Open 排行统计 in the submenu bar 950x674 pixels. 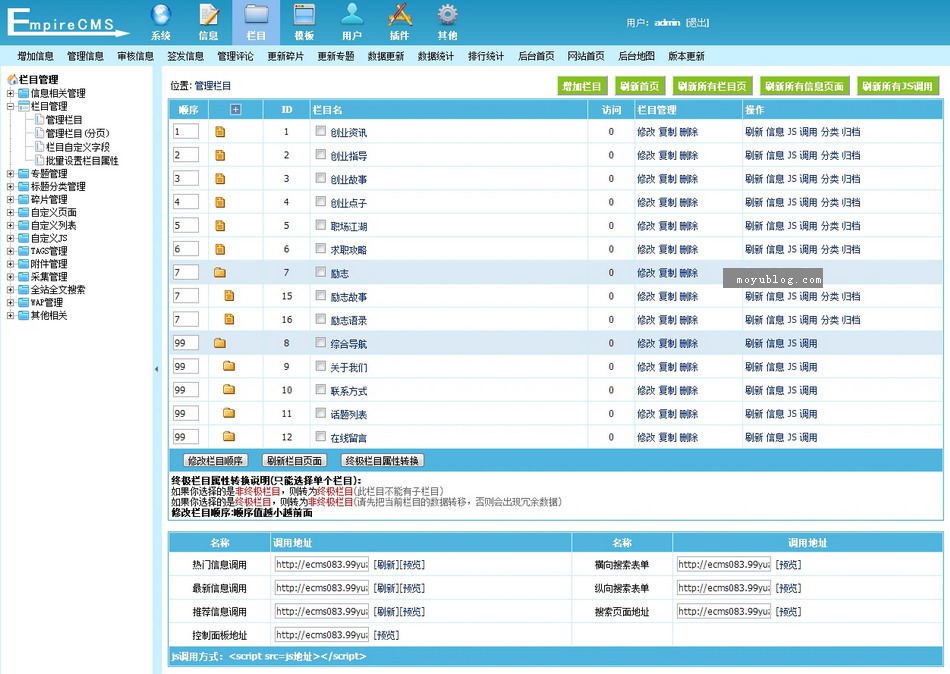(x=486, y=56)
